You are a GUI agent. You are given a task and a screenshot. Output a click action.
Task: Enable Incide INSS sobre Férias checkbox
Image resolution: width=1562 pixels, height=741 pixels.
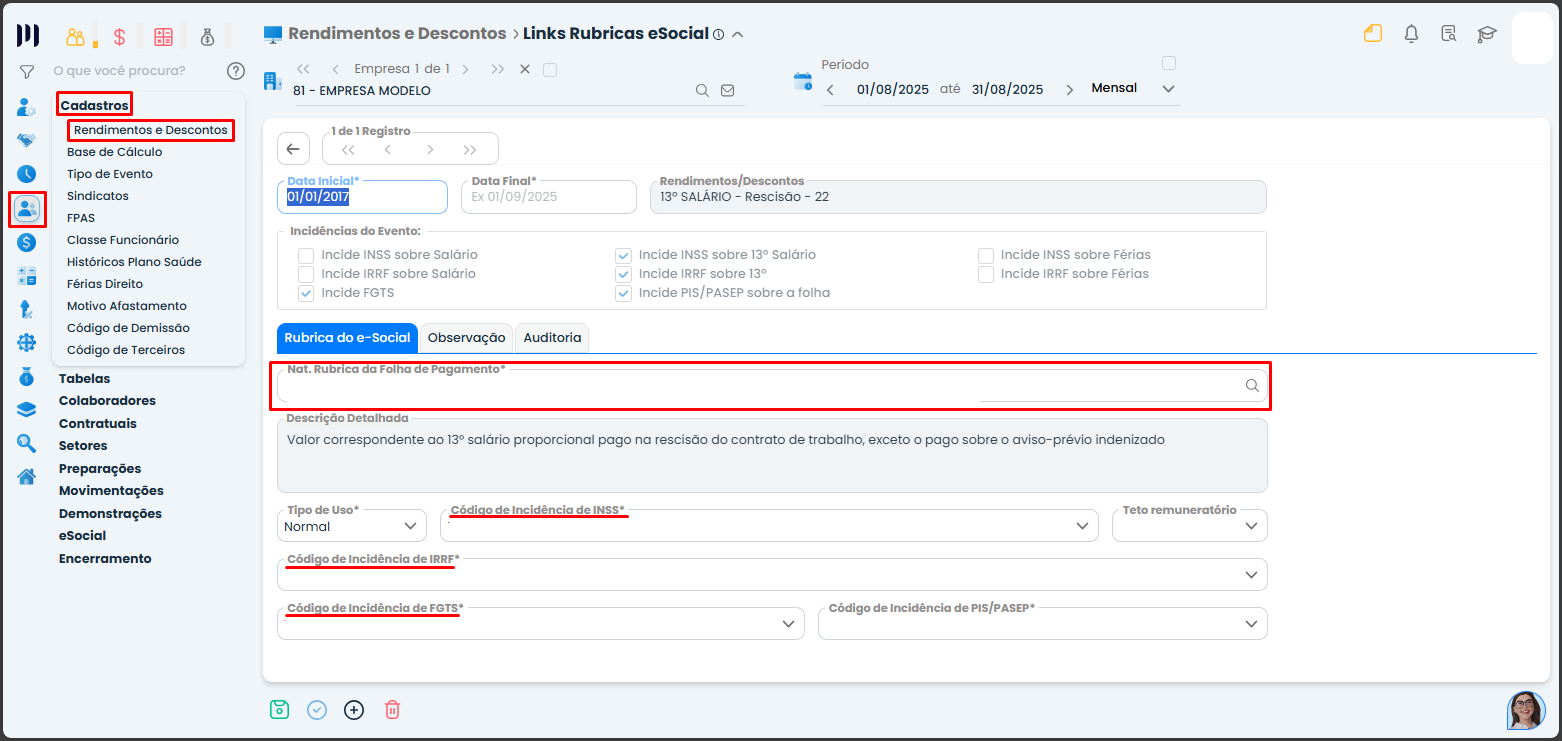(x=986, y=255)
